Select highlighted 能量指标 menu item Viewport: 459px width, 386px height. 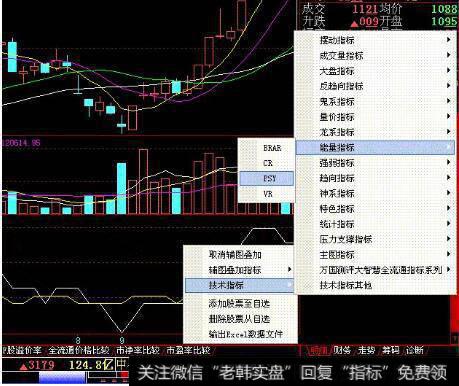(376, 147)
